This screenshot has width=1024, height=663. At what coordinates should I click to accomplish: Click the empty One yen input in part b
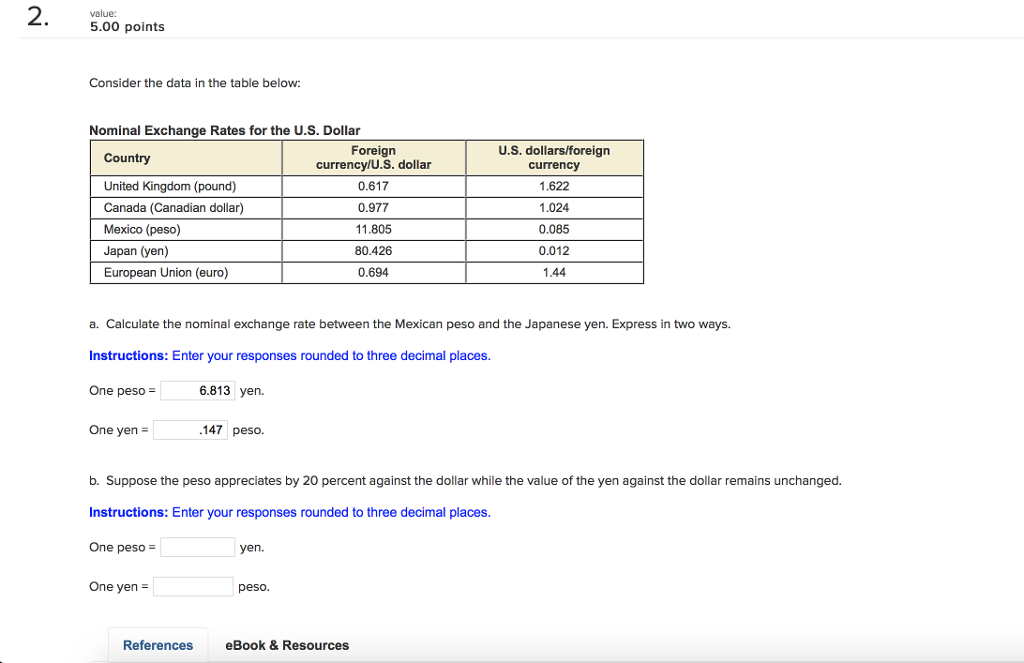[192, 586]
